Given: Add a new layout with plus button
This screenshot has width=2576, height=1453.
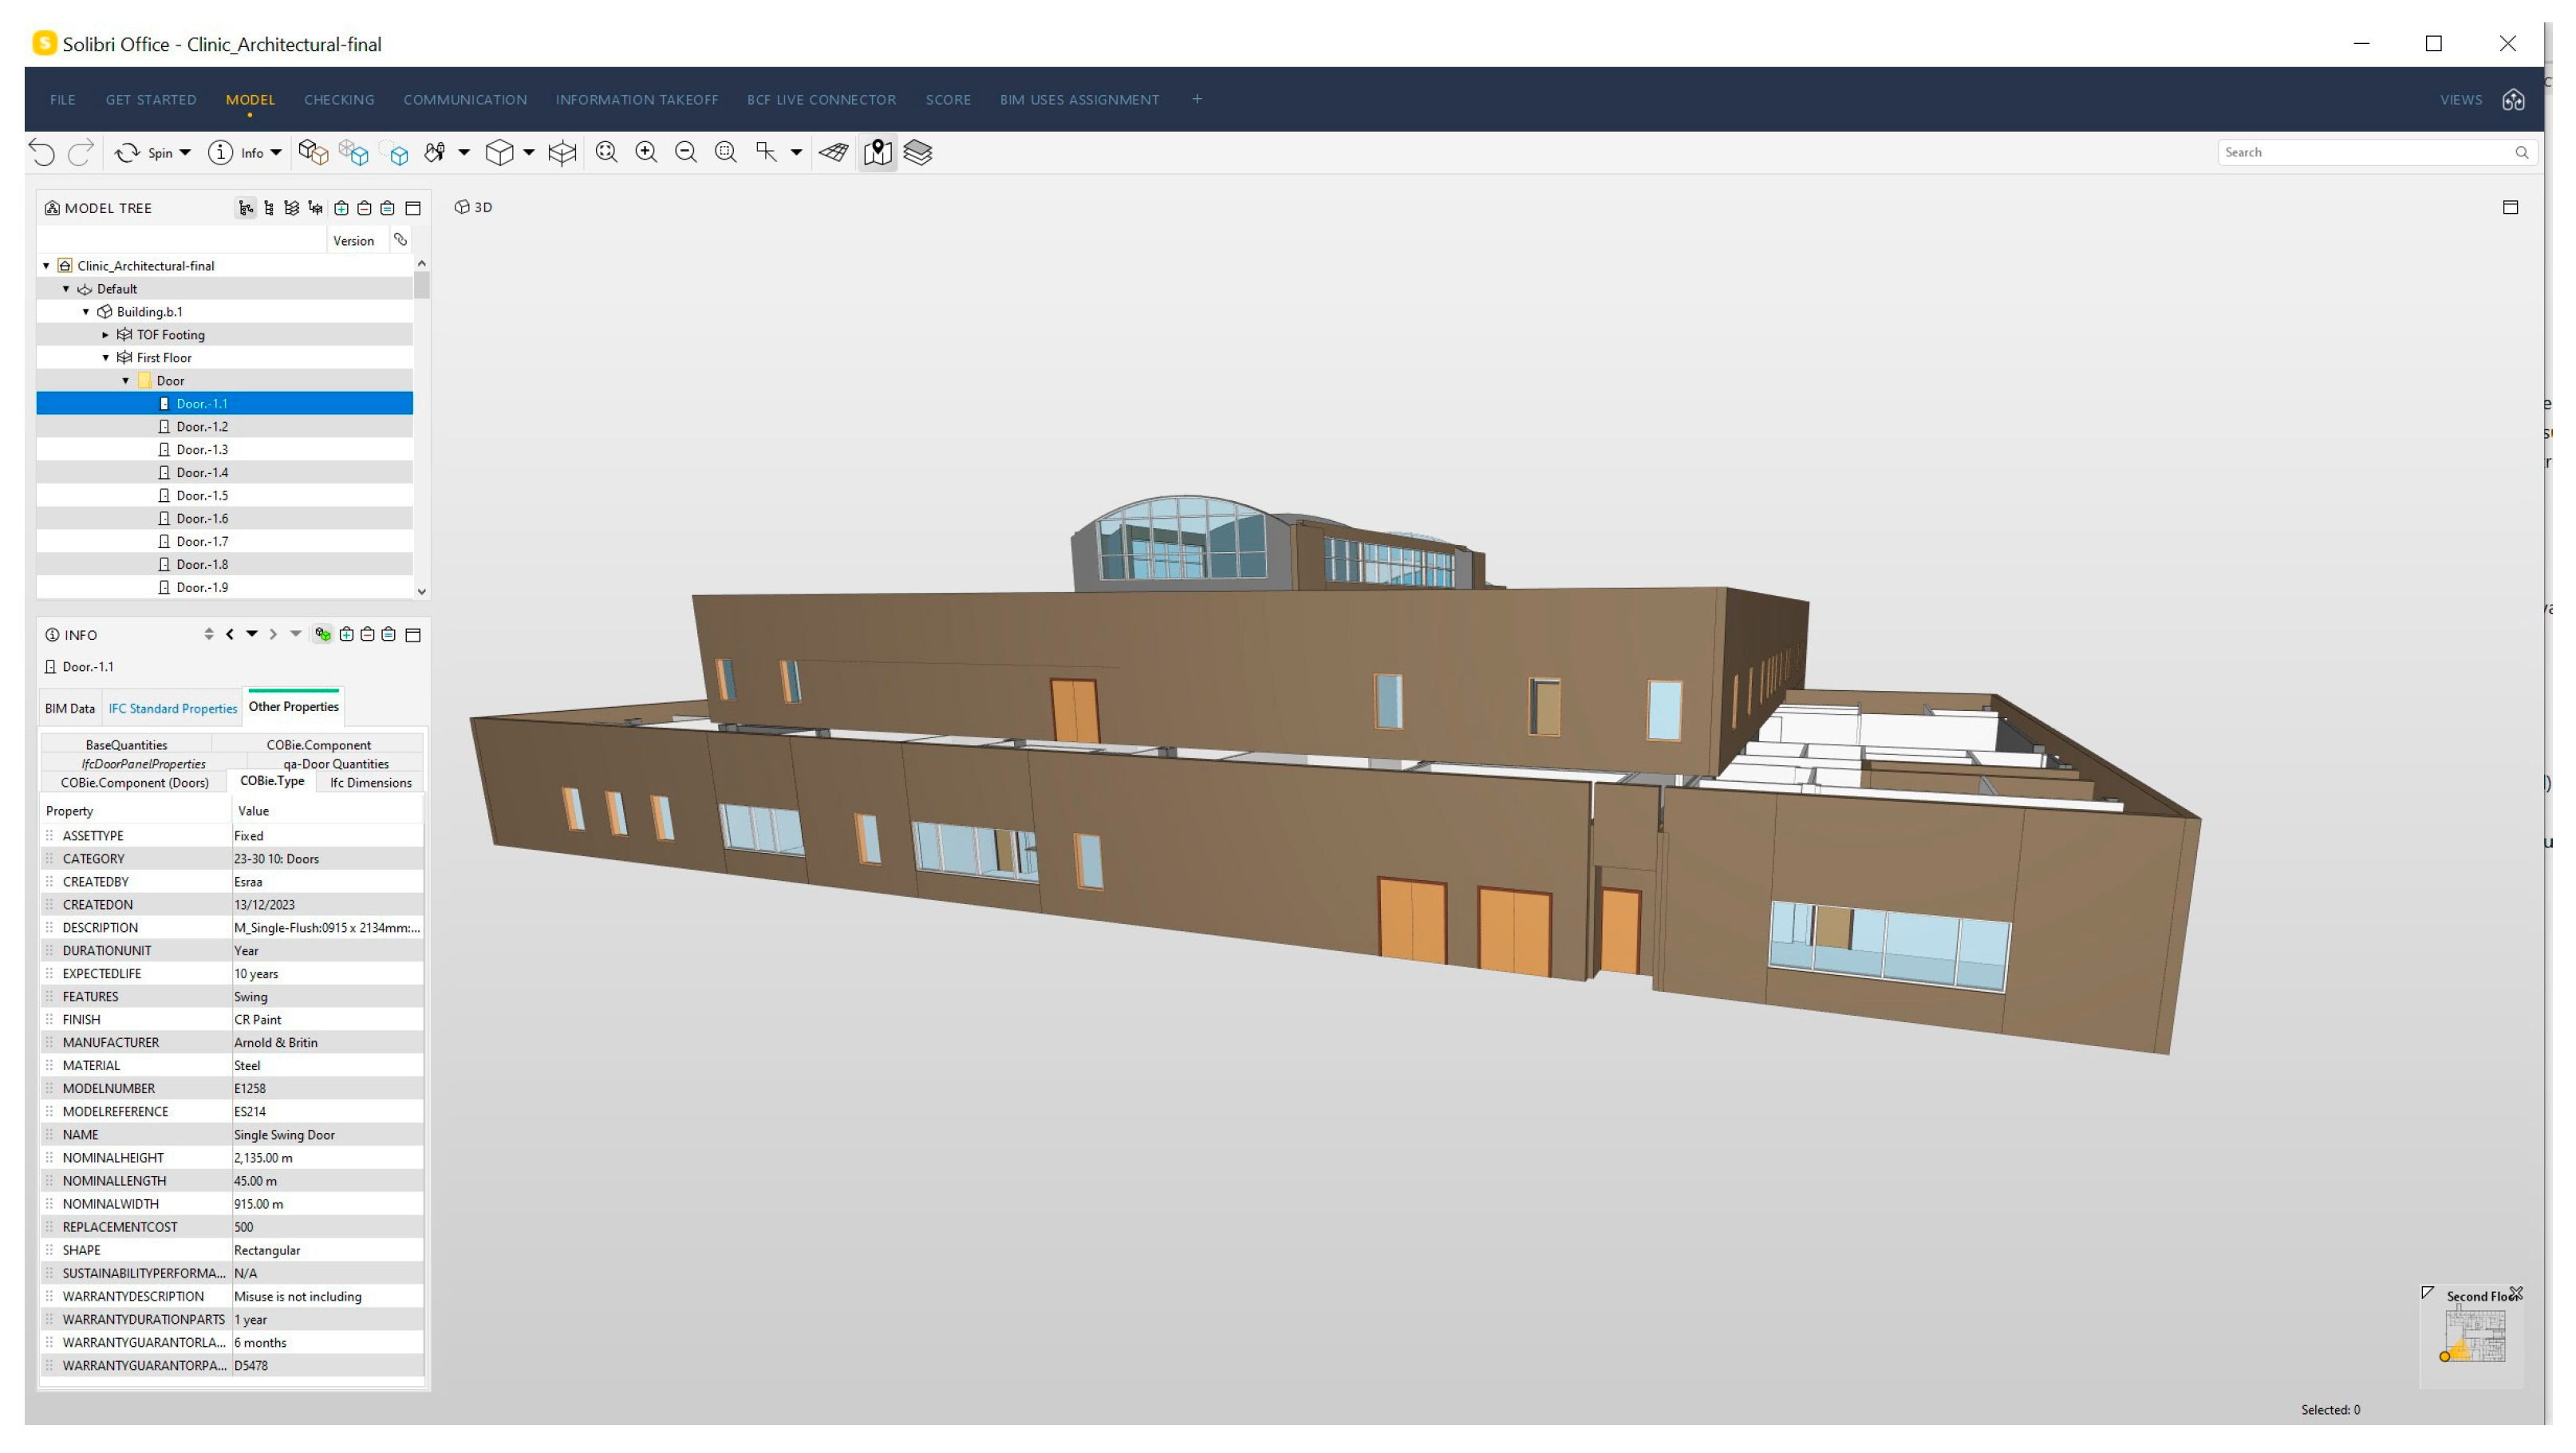Looking at the screenshot, I should (x=1197, y=99).
